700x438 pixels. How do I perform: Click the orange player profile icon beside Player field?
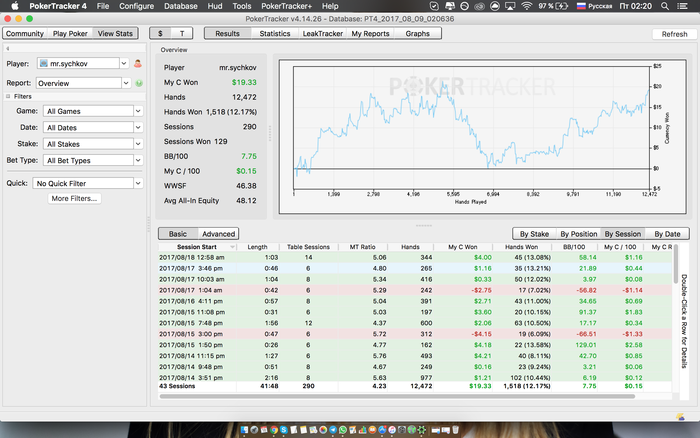click(138, 64)
